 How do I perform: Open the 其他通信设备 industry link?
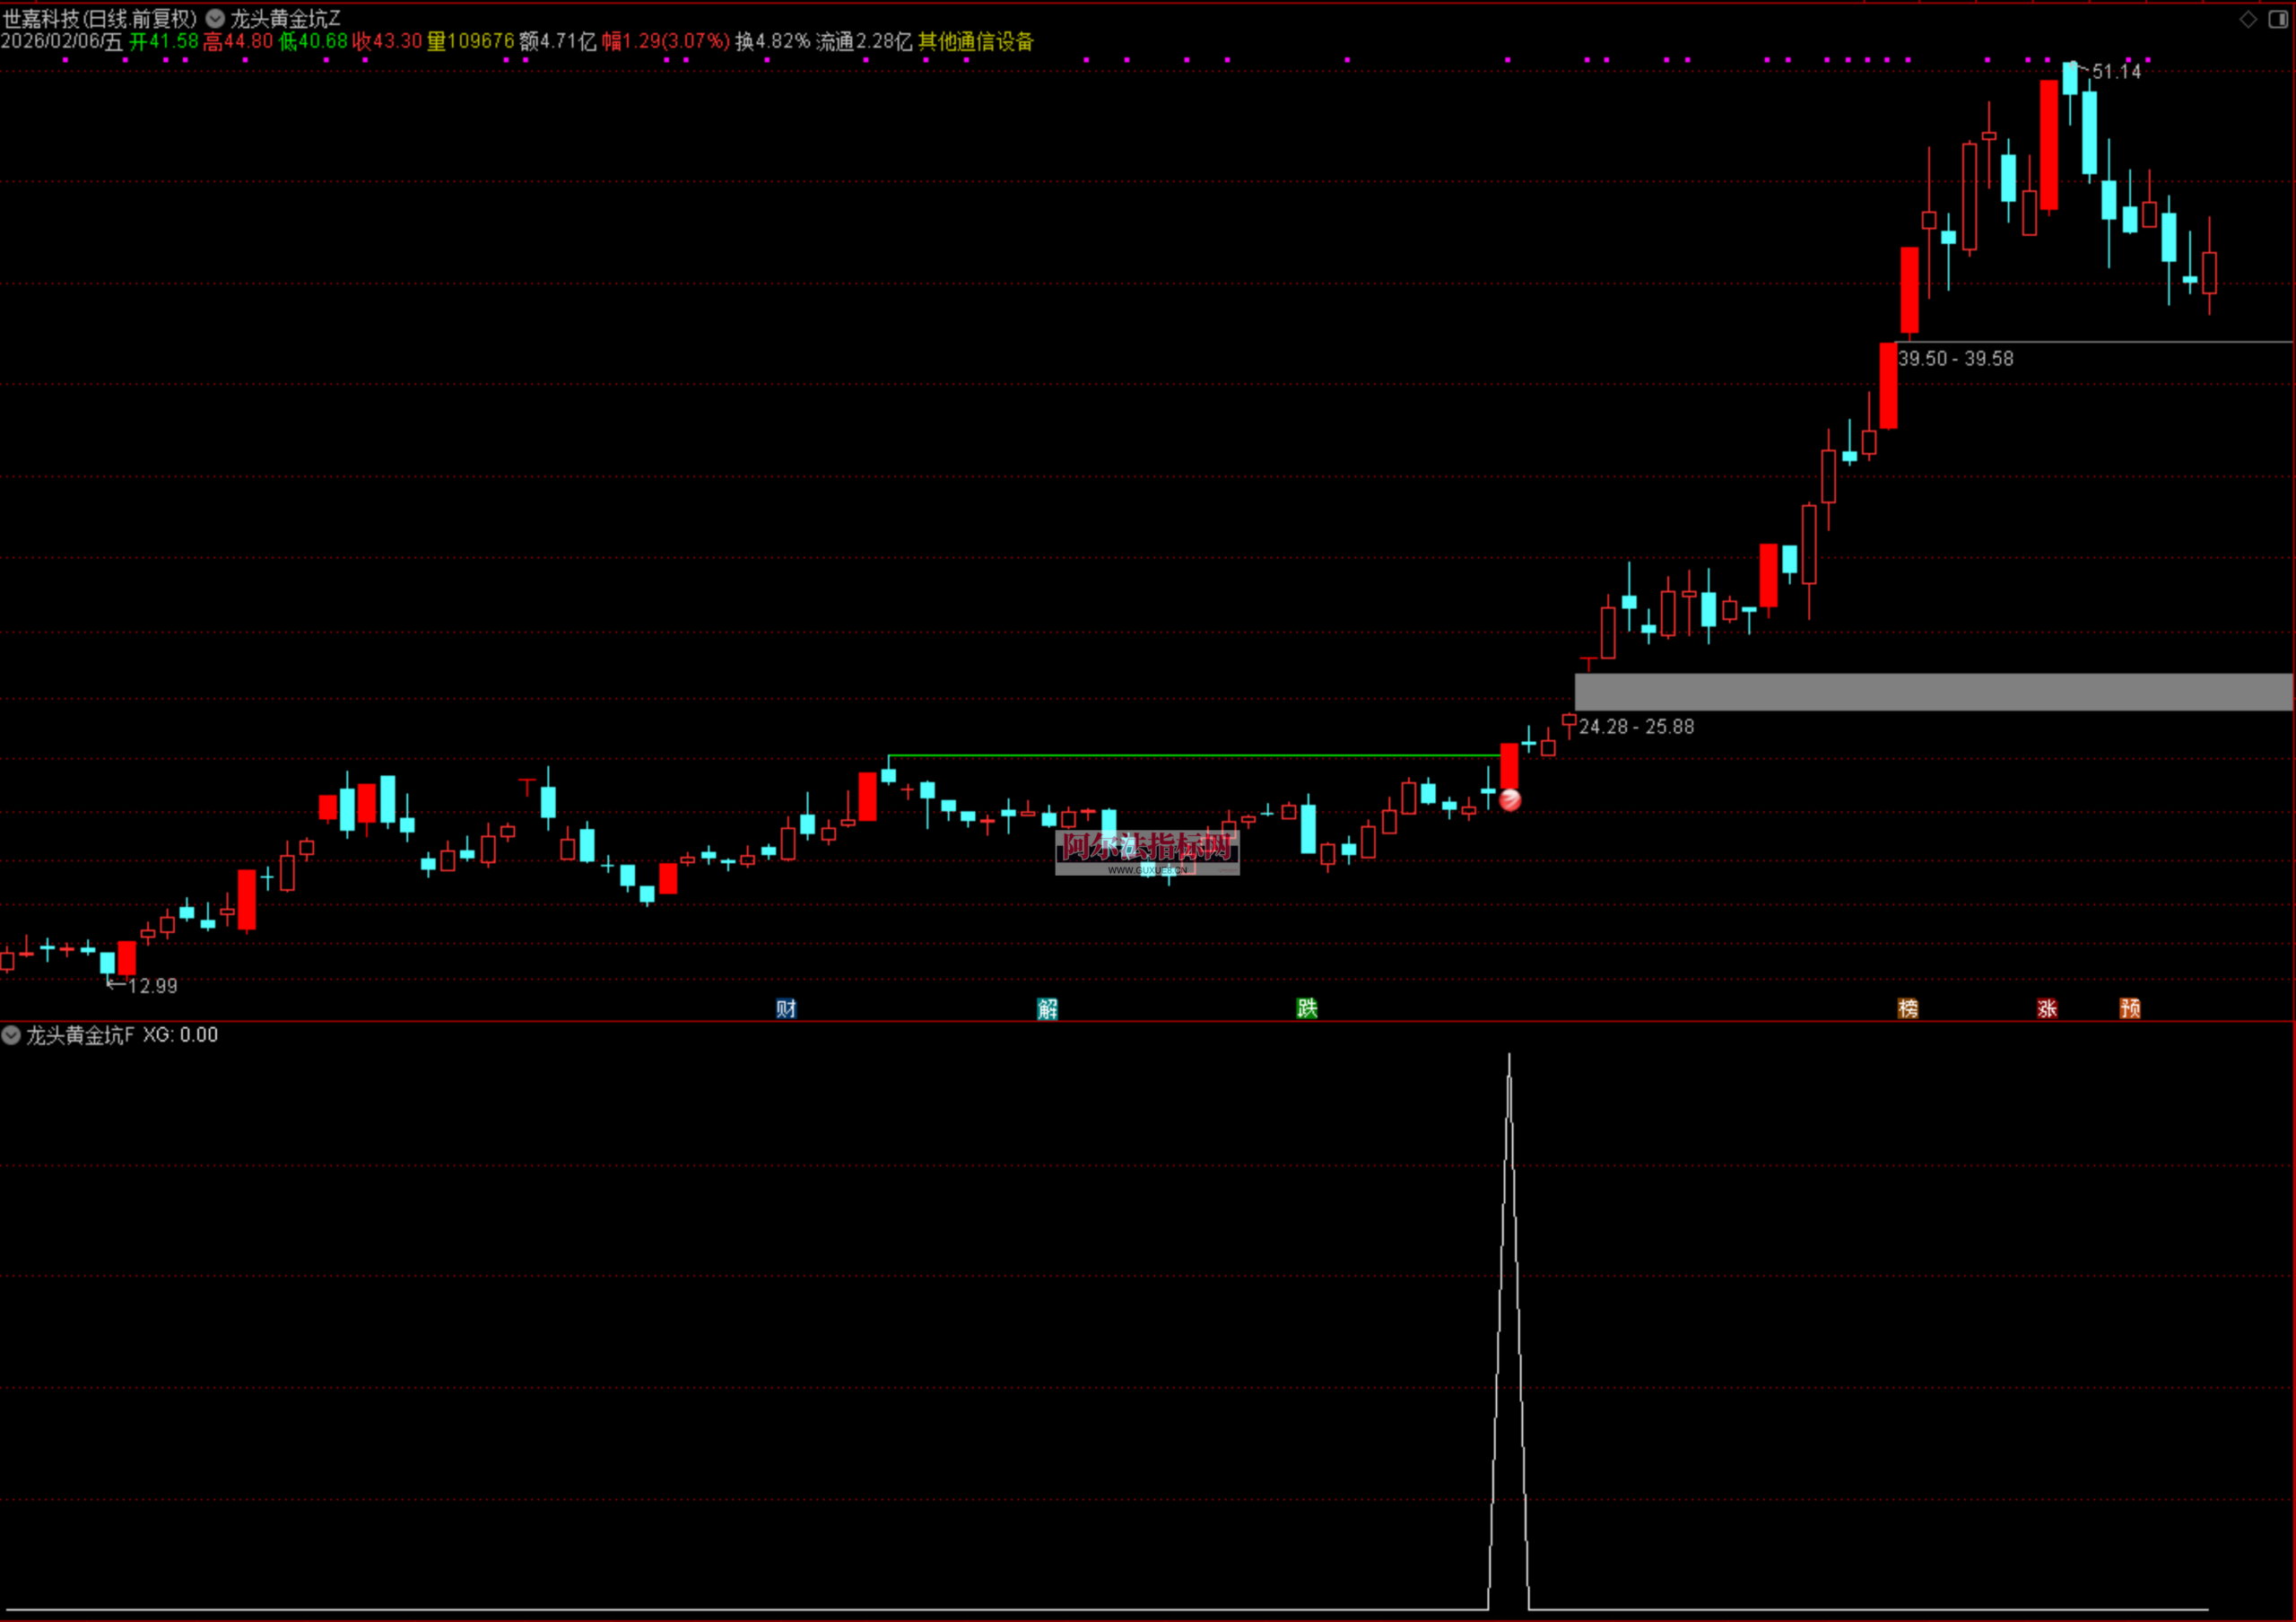(975, 41)
